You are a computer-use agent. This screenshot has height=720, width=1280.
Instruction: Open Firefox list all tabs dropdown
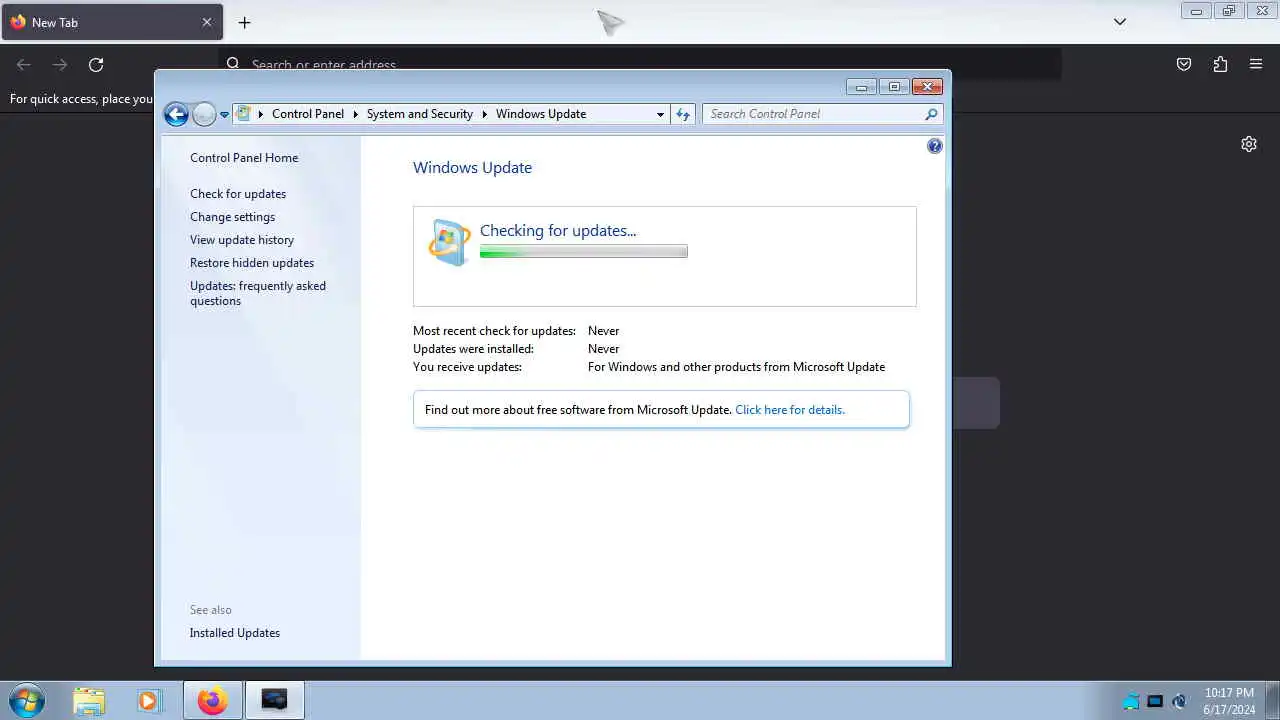(x=1120, y=22)
